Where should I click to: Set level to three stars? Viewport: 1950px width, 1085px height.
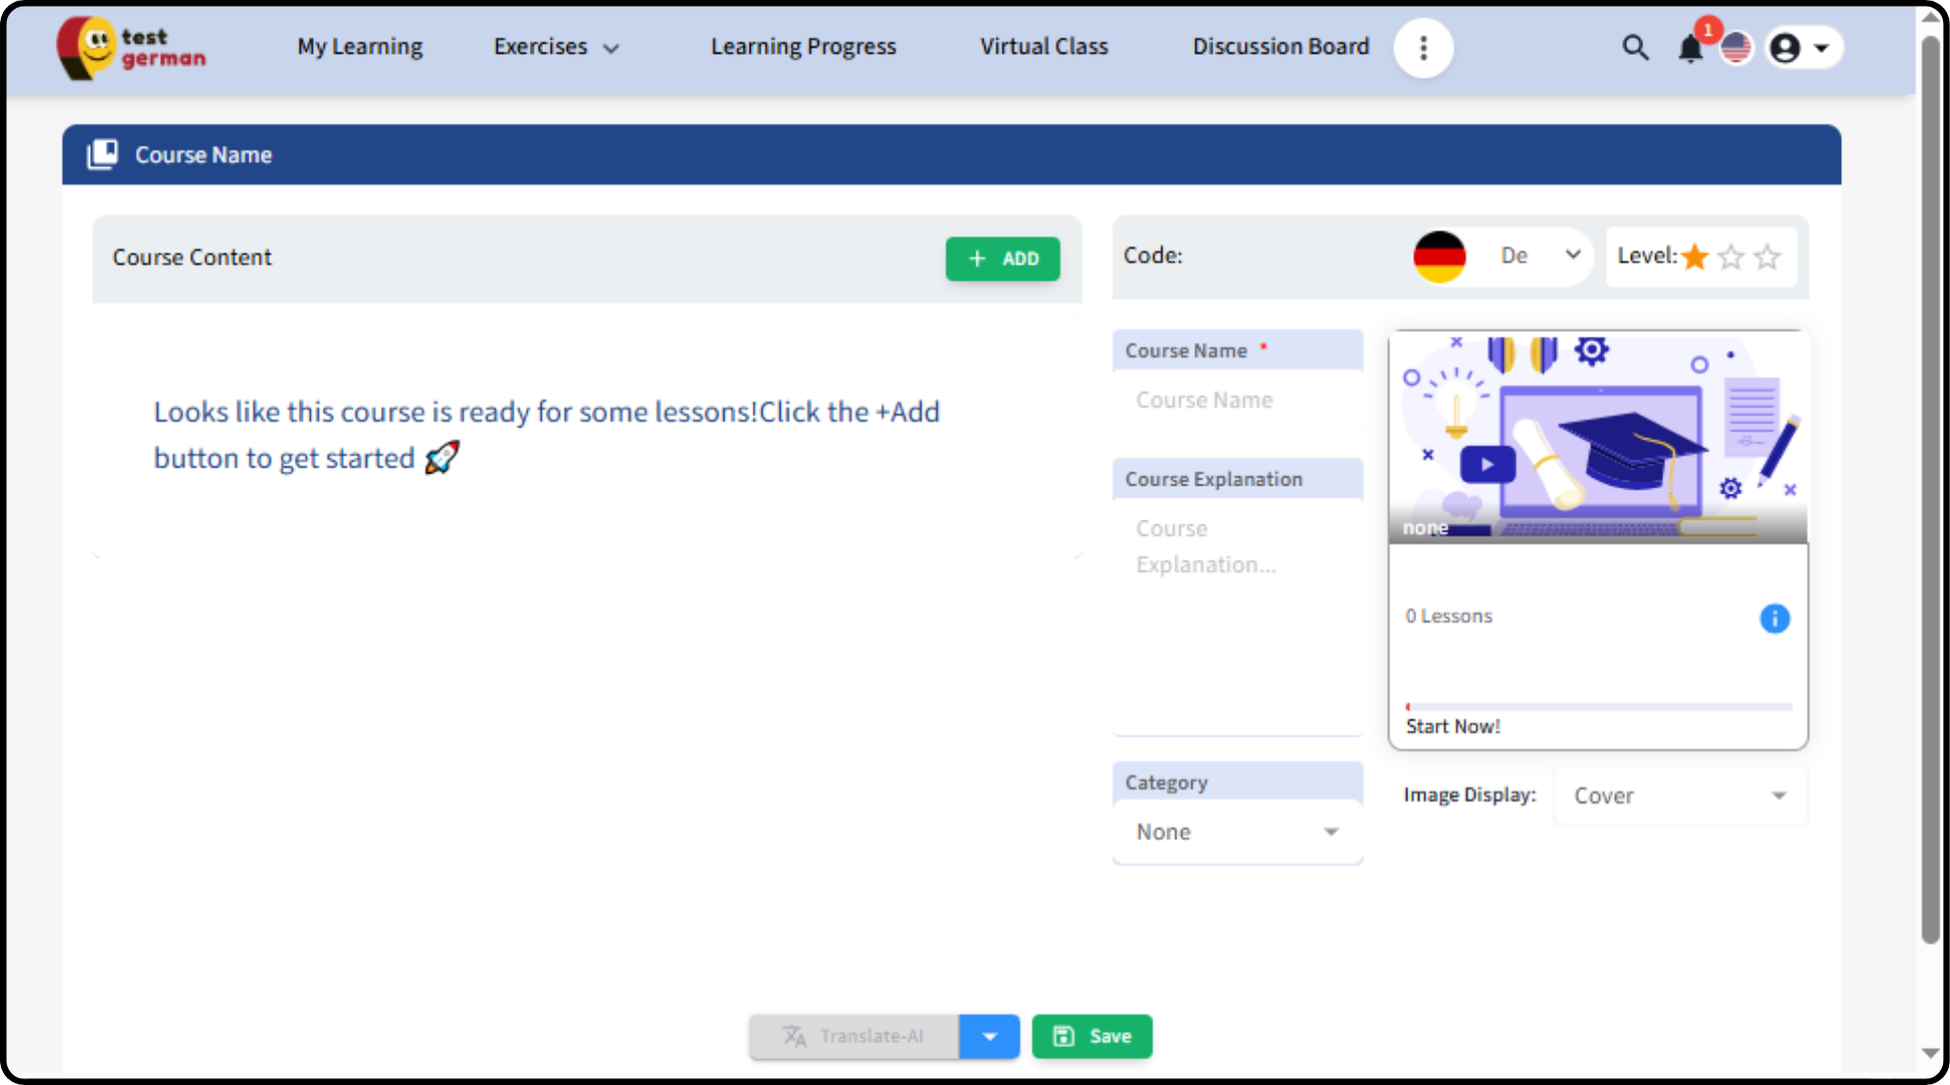pyautogui.click(x=1767, y=257)
